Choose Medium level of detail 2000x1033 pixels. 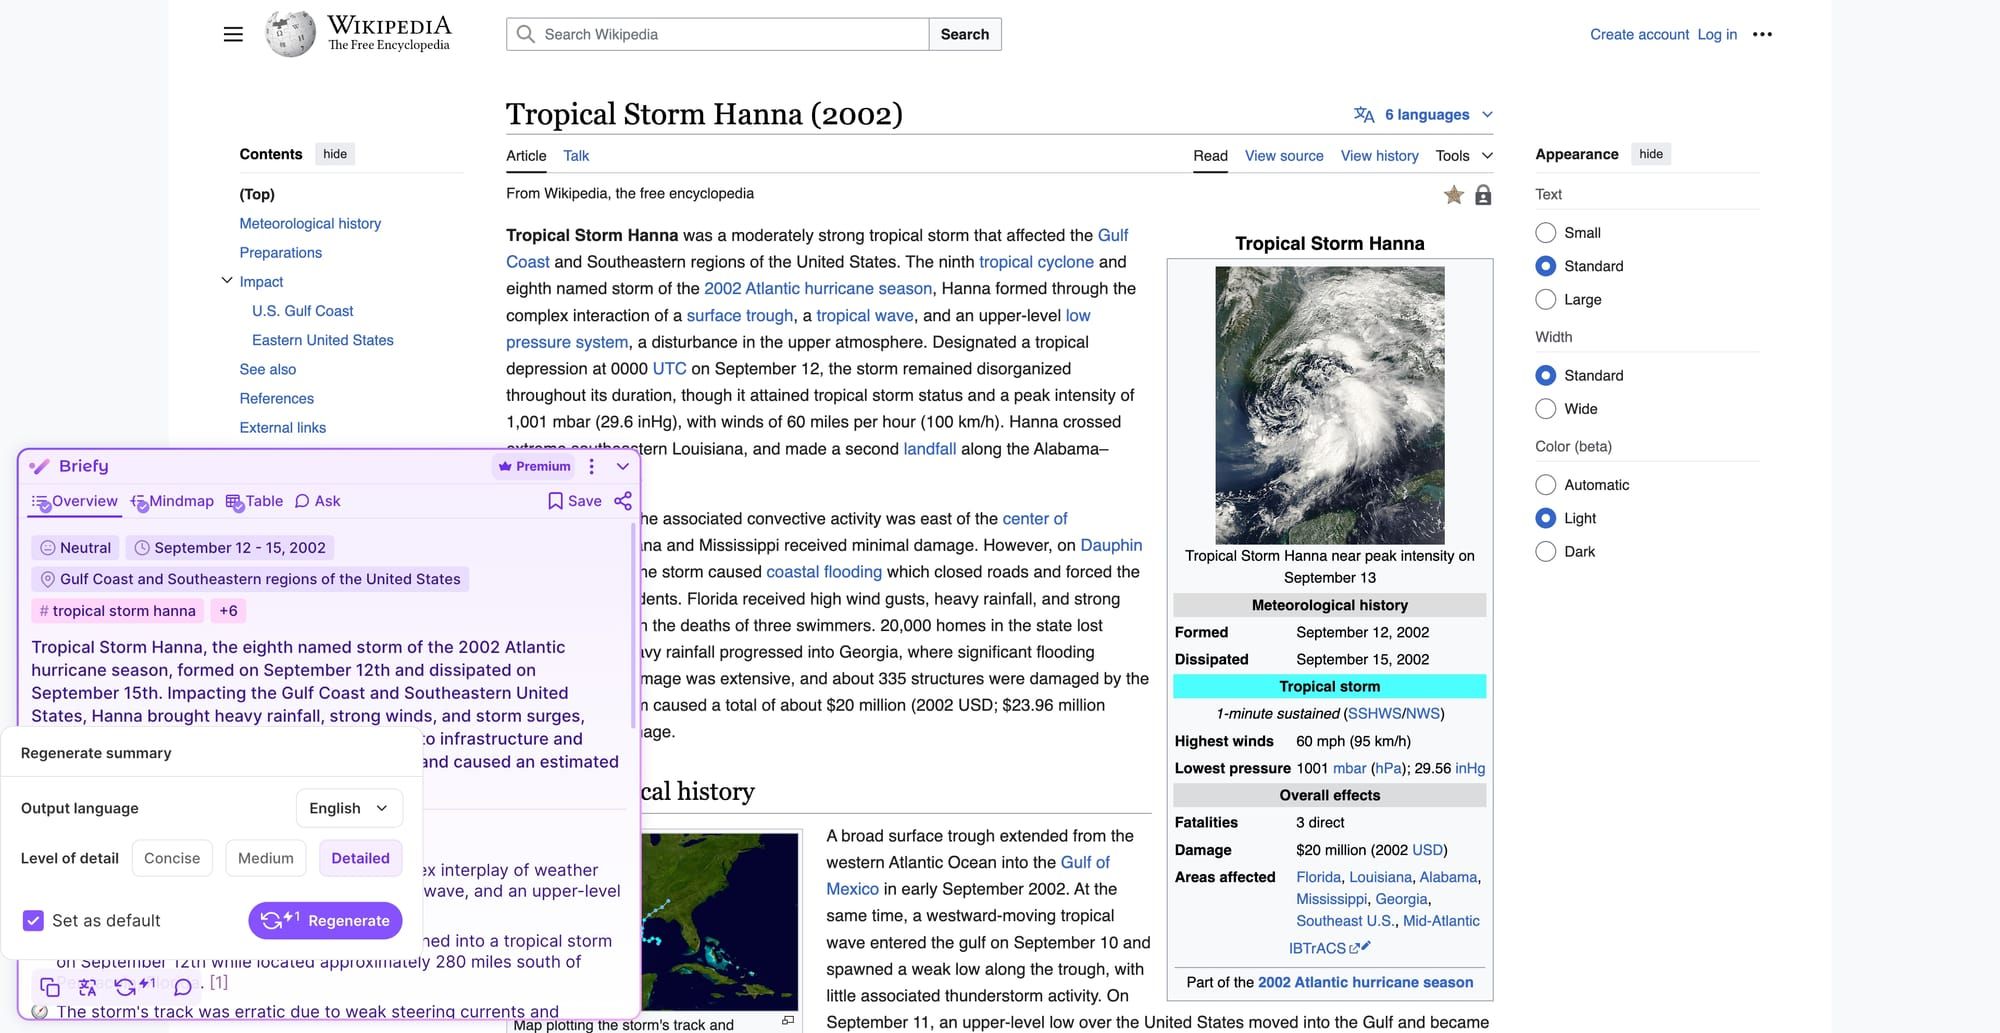coord(266,858)
